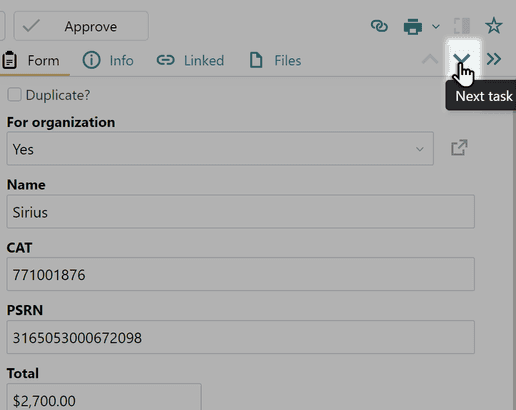Go to previous task up arrow
The image size is (516, 410).
(430, 59)
